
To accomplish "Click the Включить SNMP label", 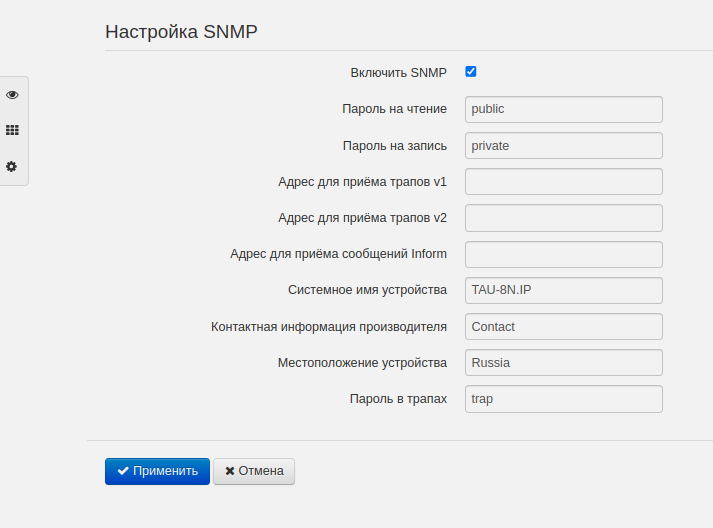I will pyautogui.click(x=398, y=73).
